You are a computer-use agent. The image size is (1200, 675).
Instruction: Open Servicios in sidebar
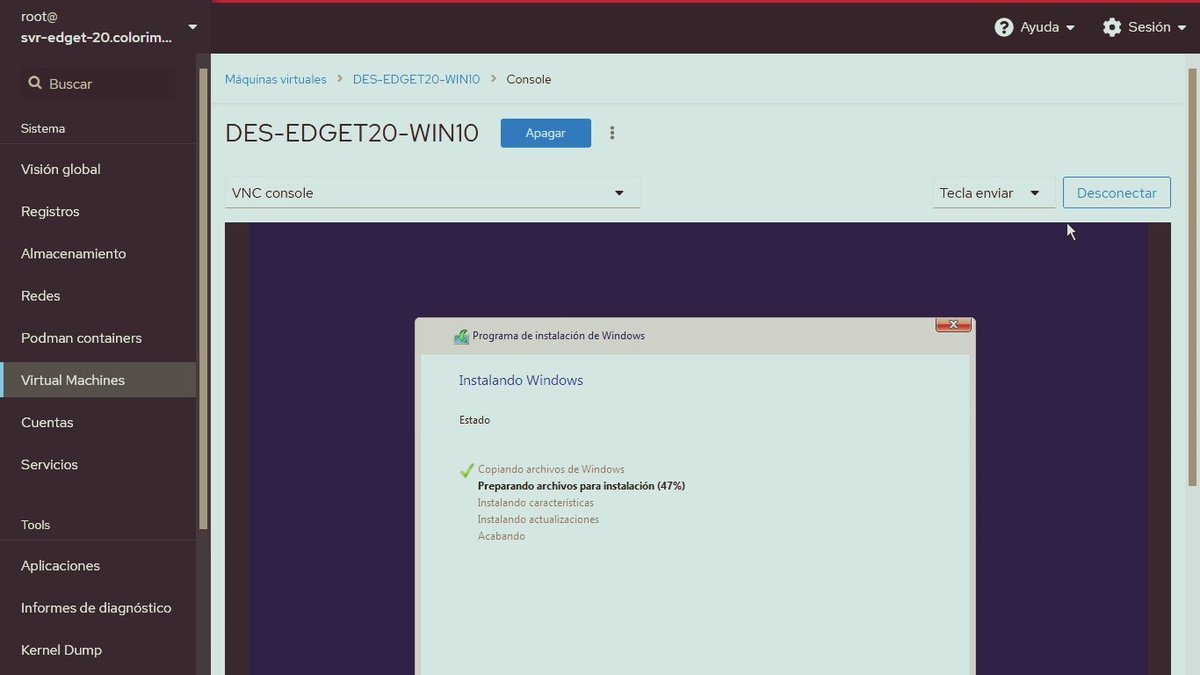click(x=98, y=464)
